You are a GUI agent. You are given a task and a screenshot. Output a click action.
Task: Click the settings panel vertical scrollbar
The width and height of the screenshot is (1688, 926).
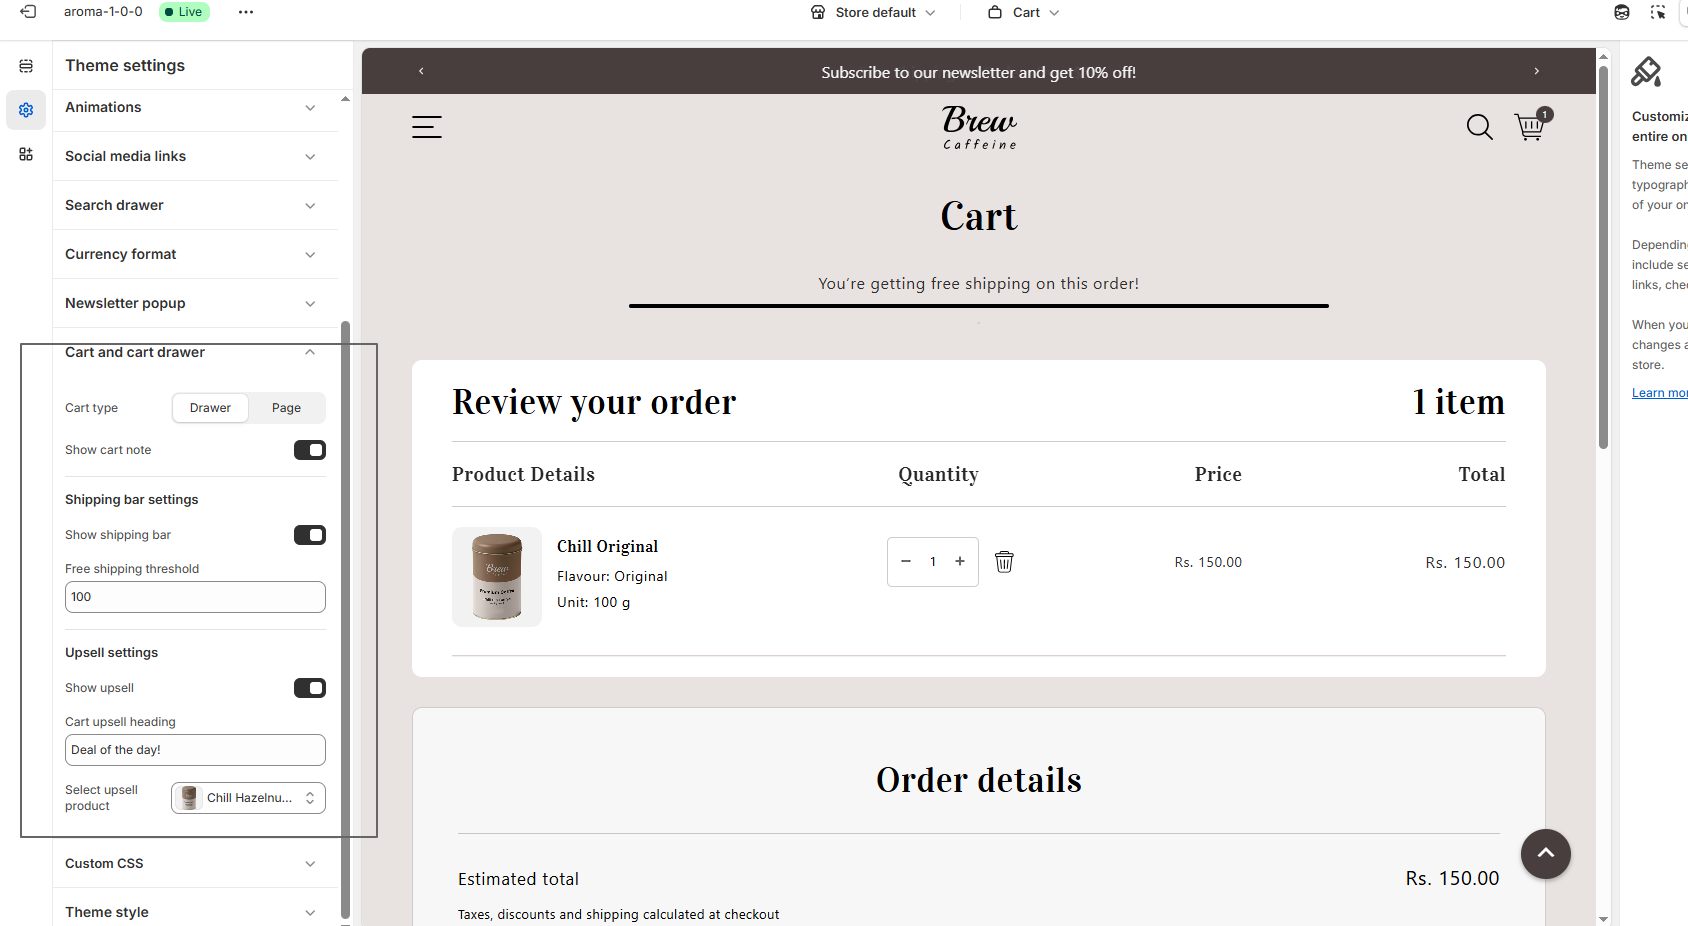point(346,620)
